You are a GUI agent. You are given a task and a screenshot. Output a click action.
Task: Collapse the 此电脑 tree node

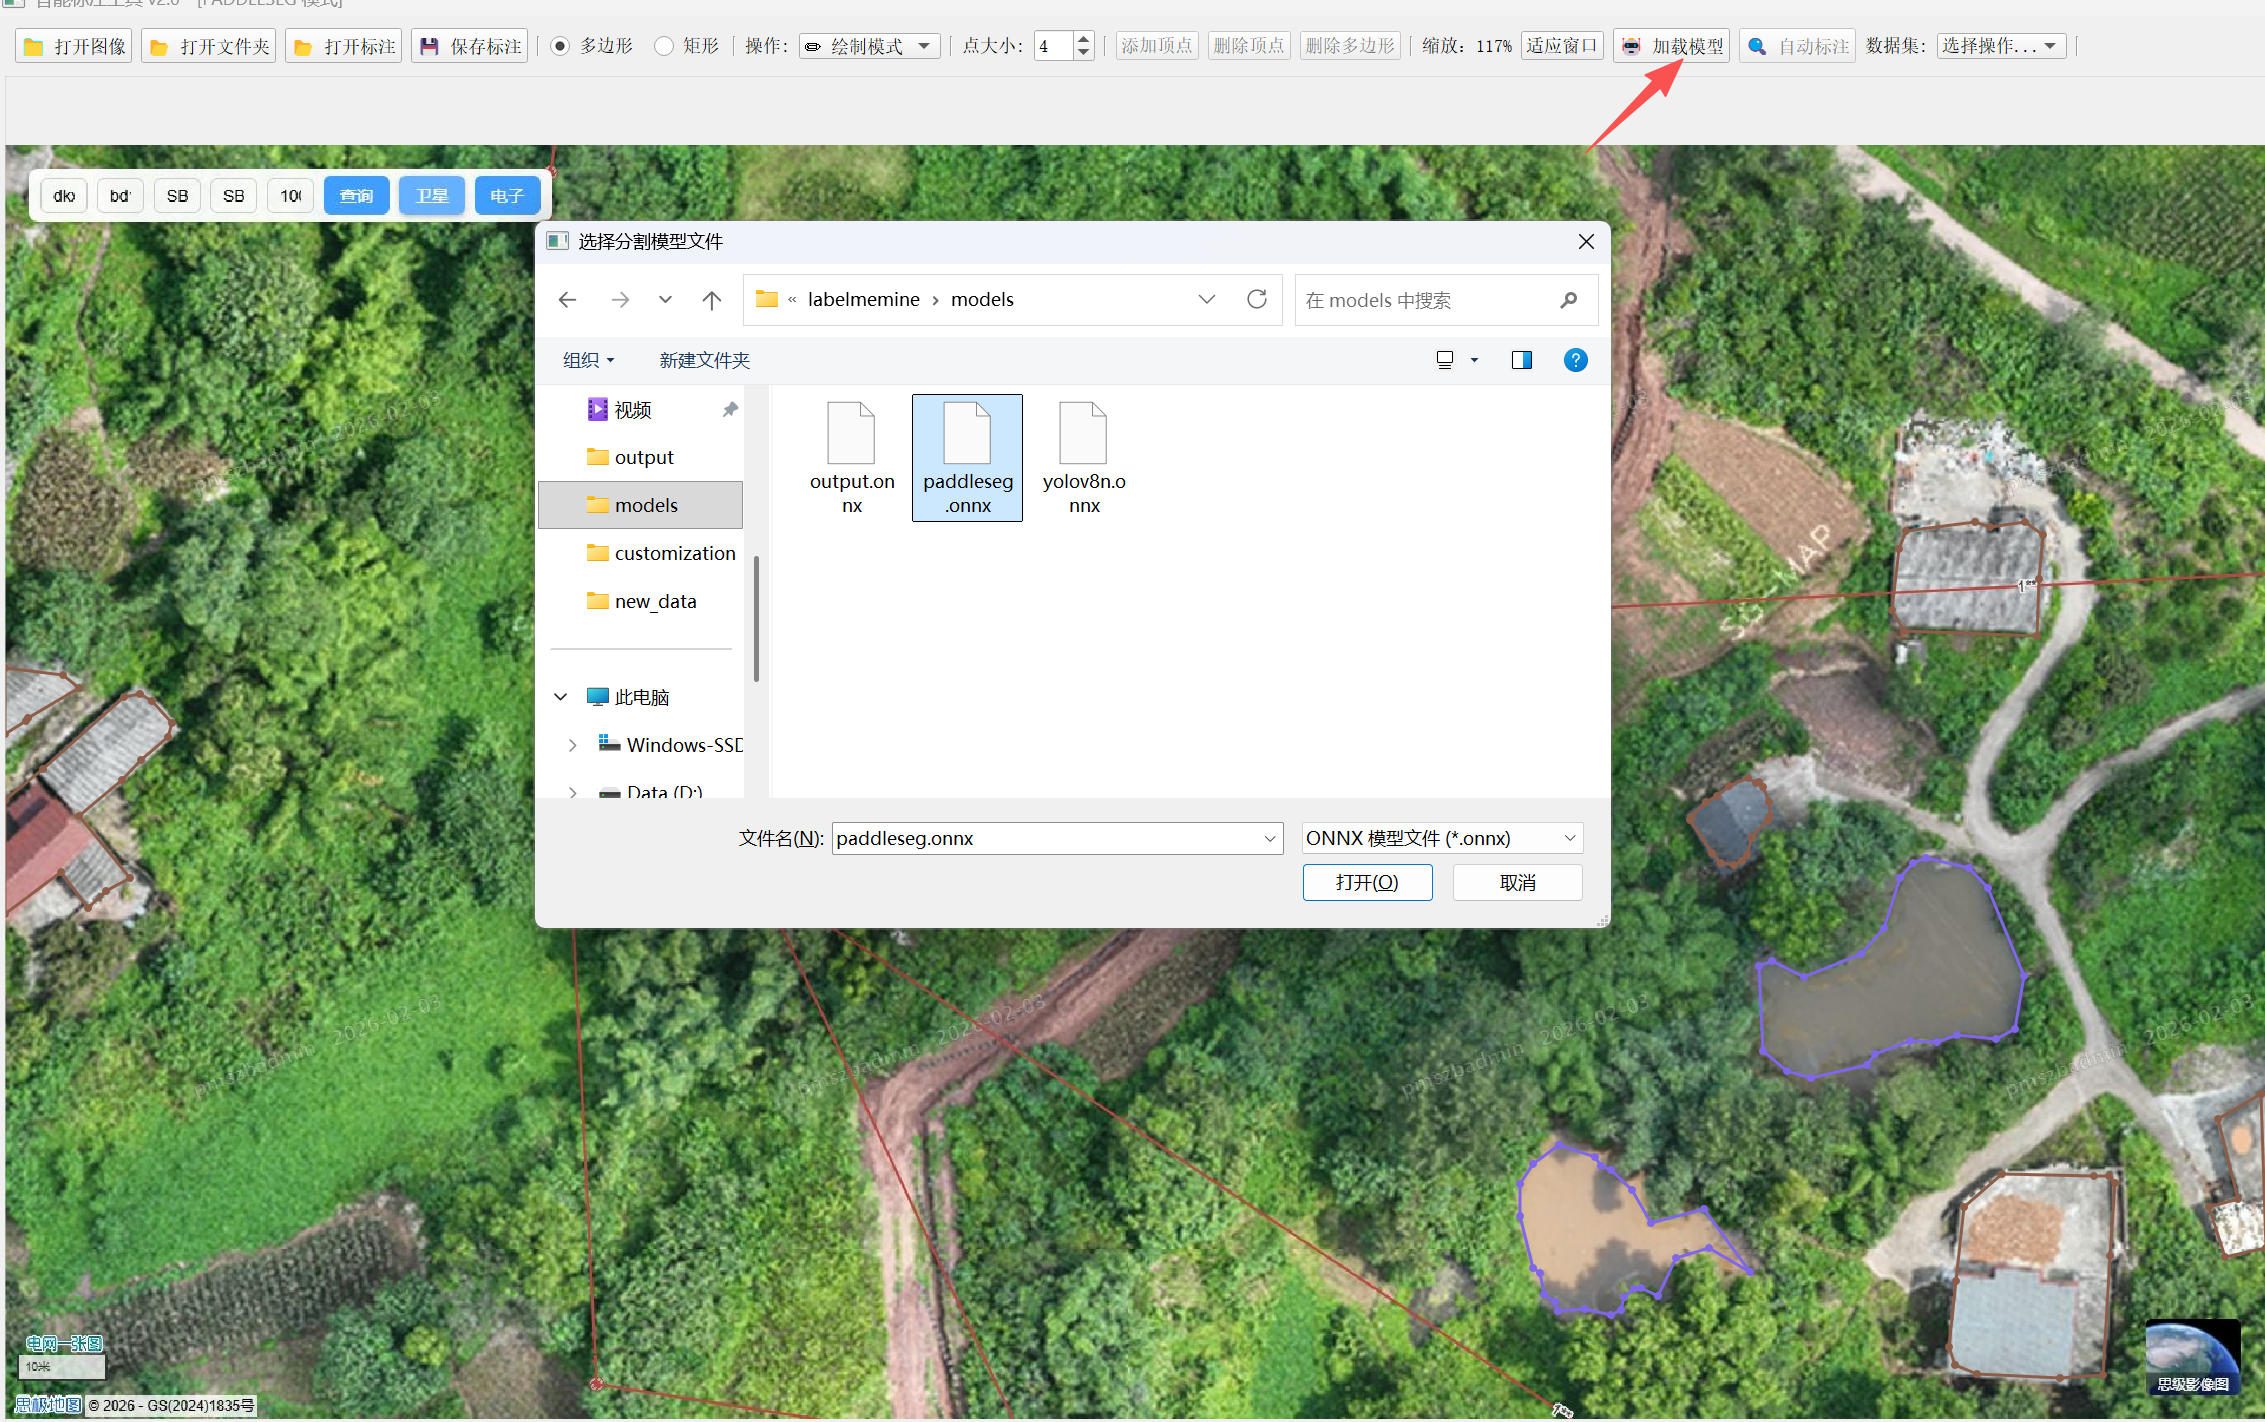point(561,697)
